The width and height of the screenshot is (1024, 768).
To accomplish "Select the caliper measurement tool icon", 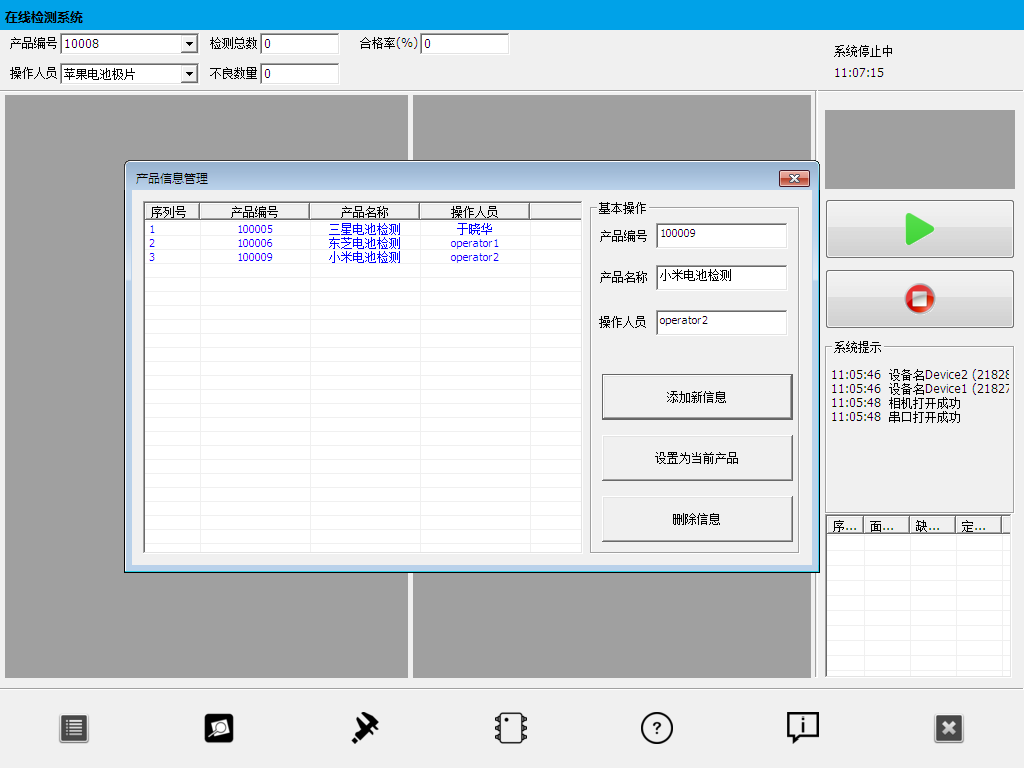I will coord(364,729).
